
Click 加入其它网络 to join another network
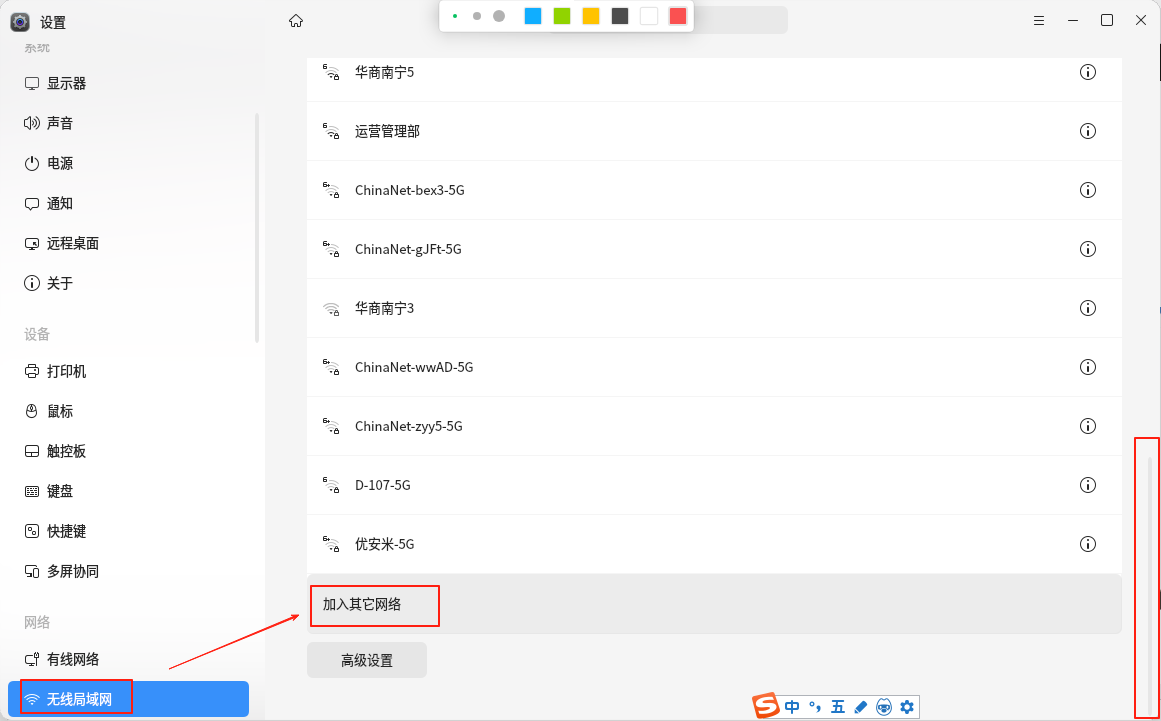point(362,604)
